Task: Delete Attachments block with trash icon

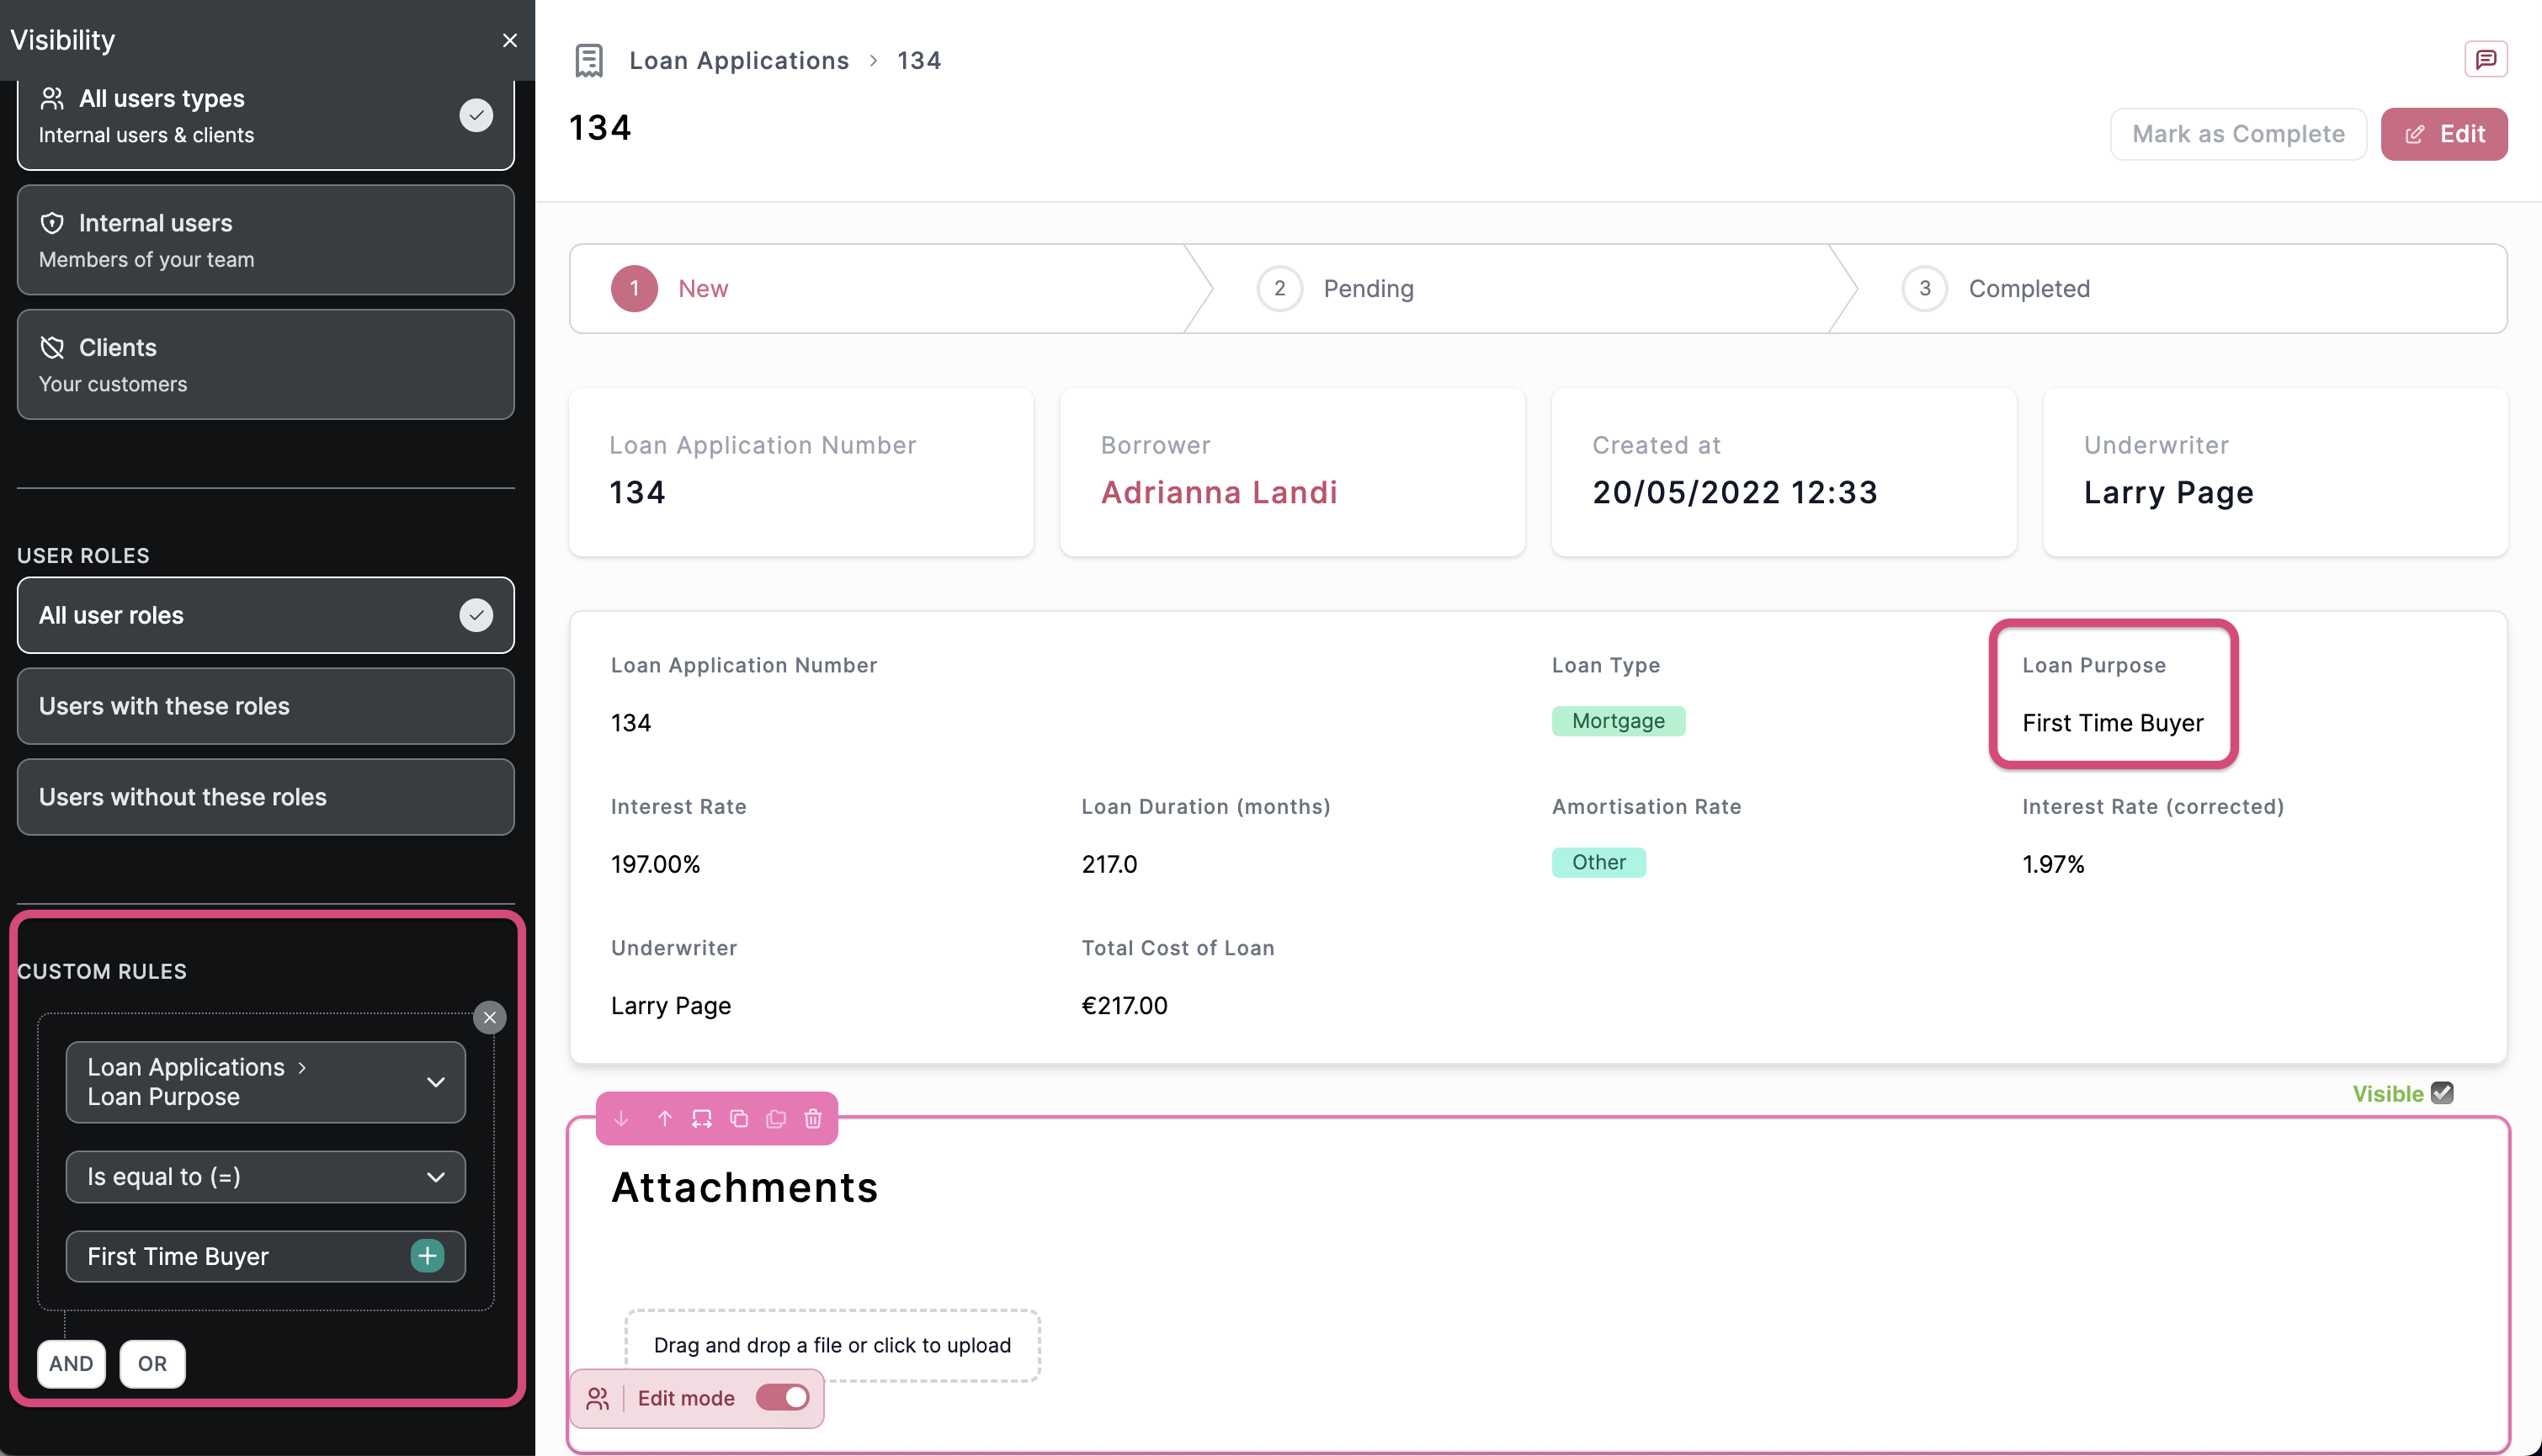Action: click(x=813, y=1118)
